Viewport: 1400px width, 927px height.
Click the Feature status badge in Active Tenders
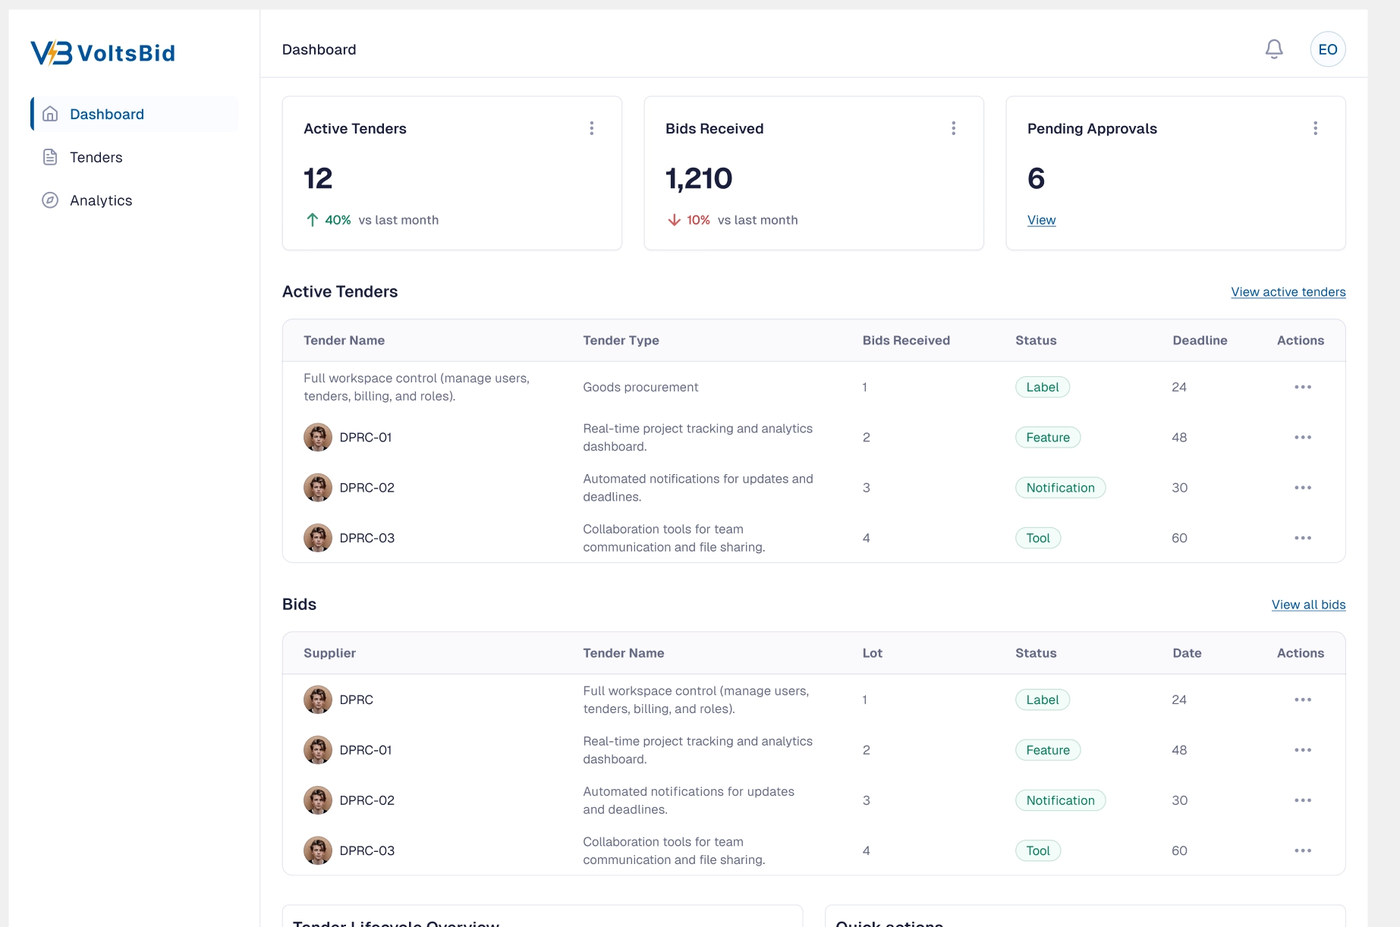pyautogui.click(x=1048, y=437)
